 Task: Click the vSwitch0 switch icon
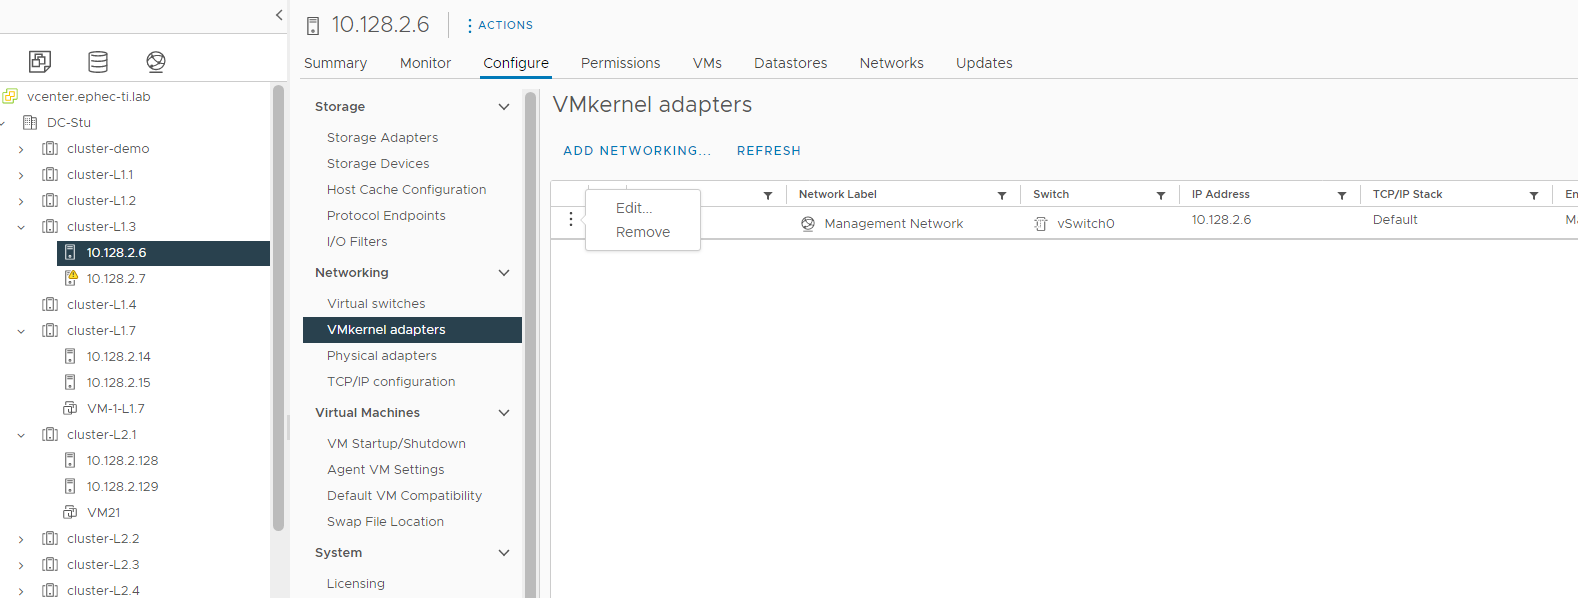(1041, 224)
